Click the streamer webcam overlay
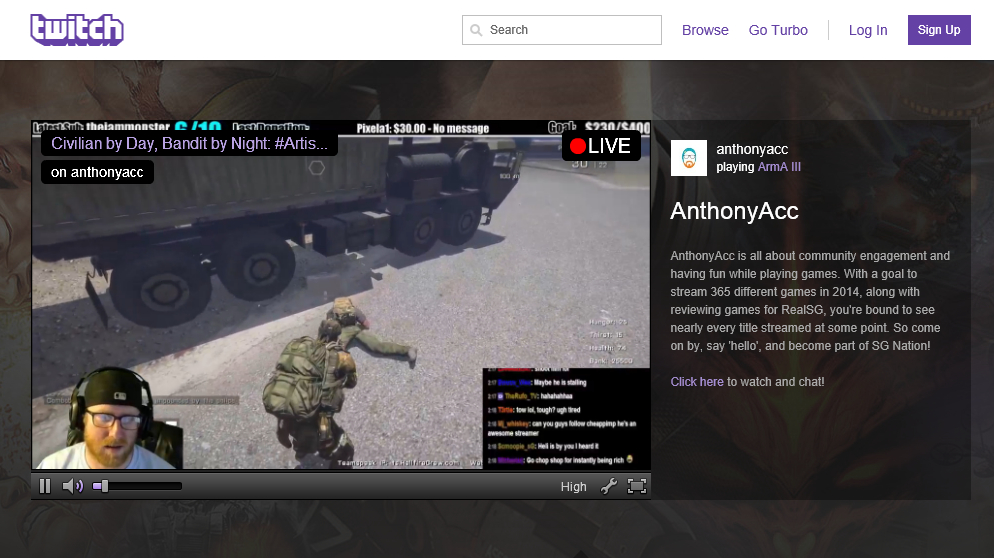 coord(108,418)
